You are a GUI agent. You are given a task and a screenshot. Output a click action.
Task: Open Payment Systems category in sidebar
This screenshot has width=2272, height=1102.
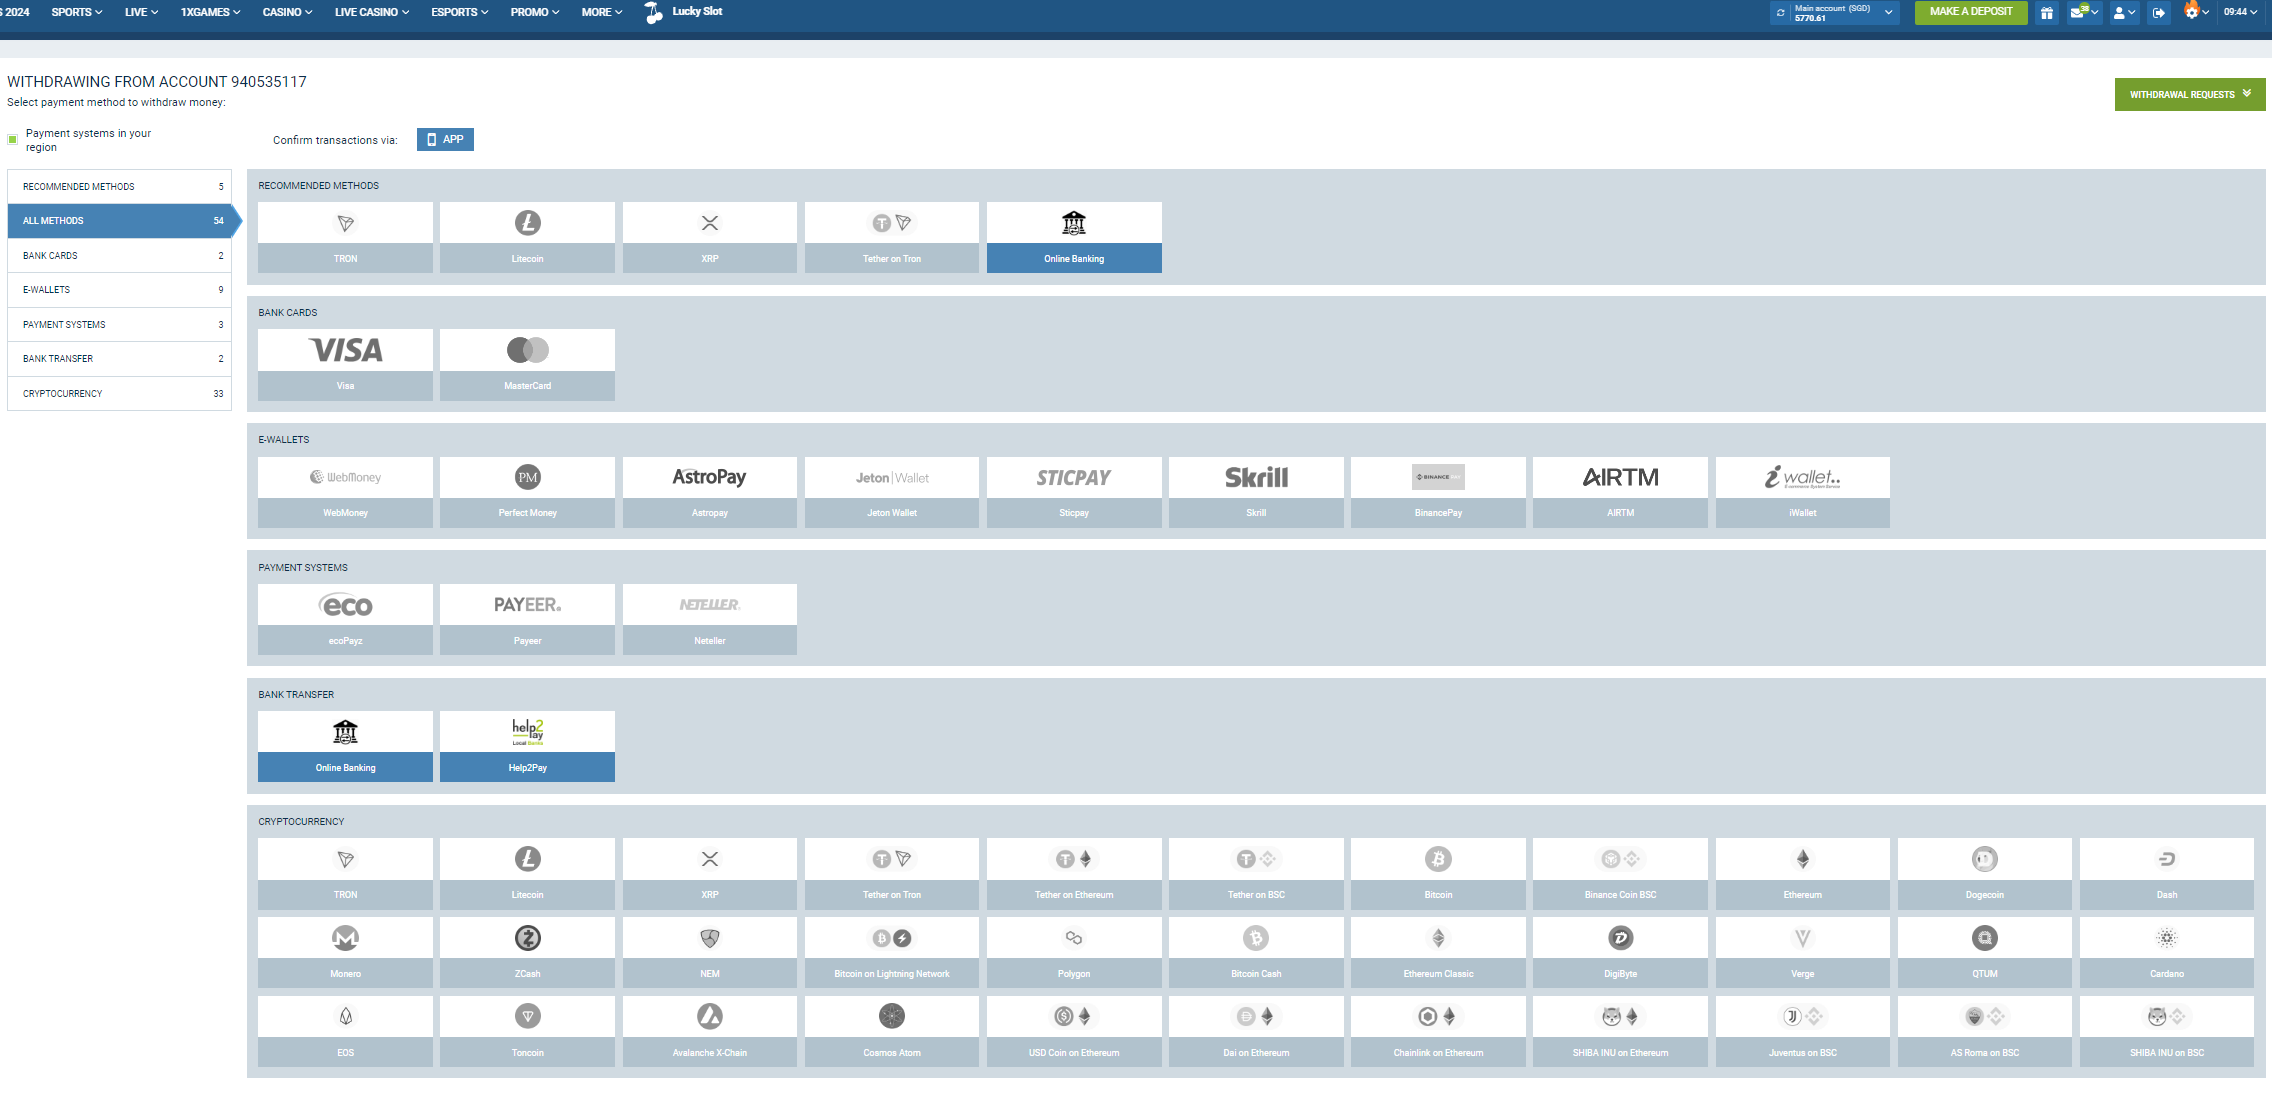click(119, 325)
